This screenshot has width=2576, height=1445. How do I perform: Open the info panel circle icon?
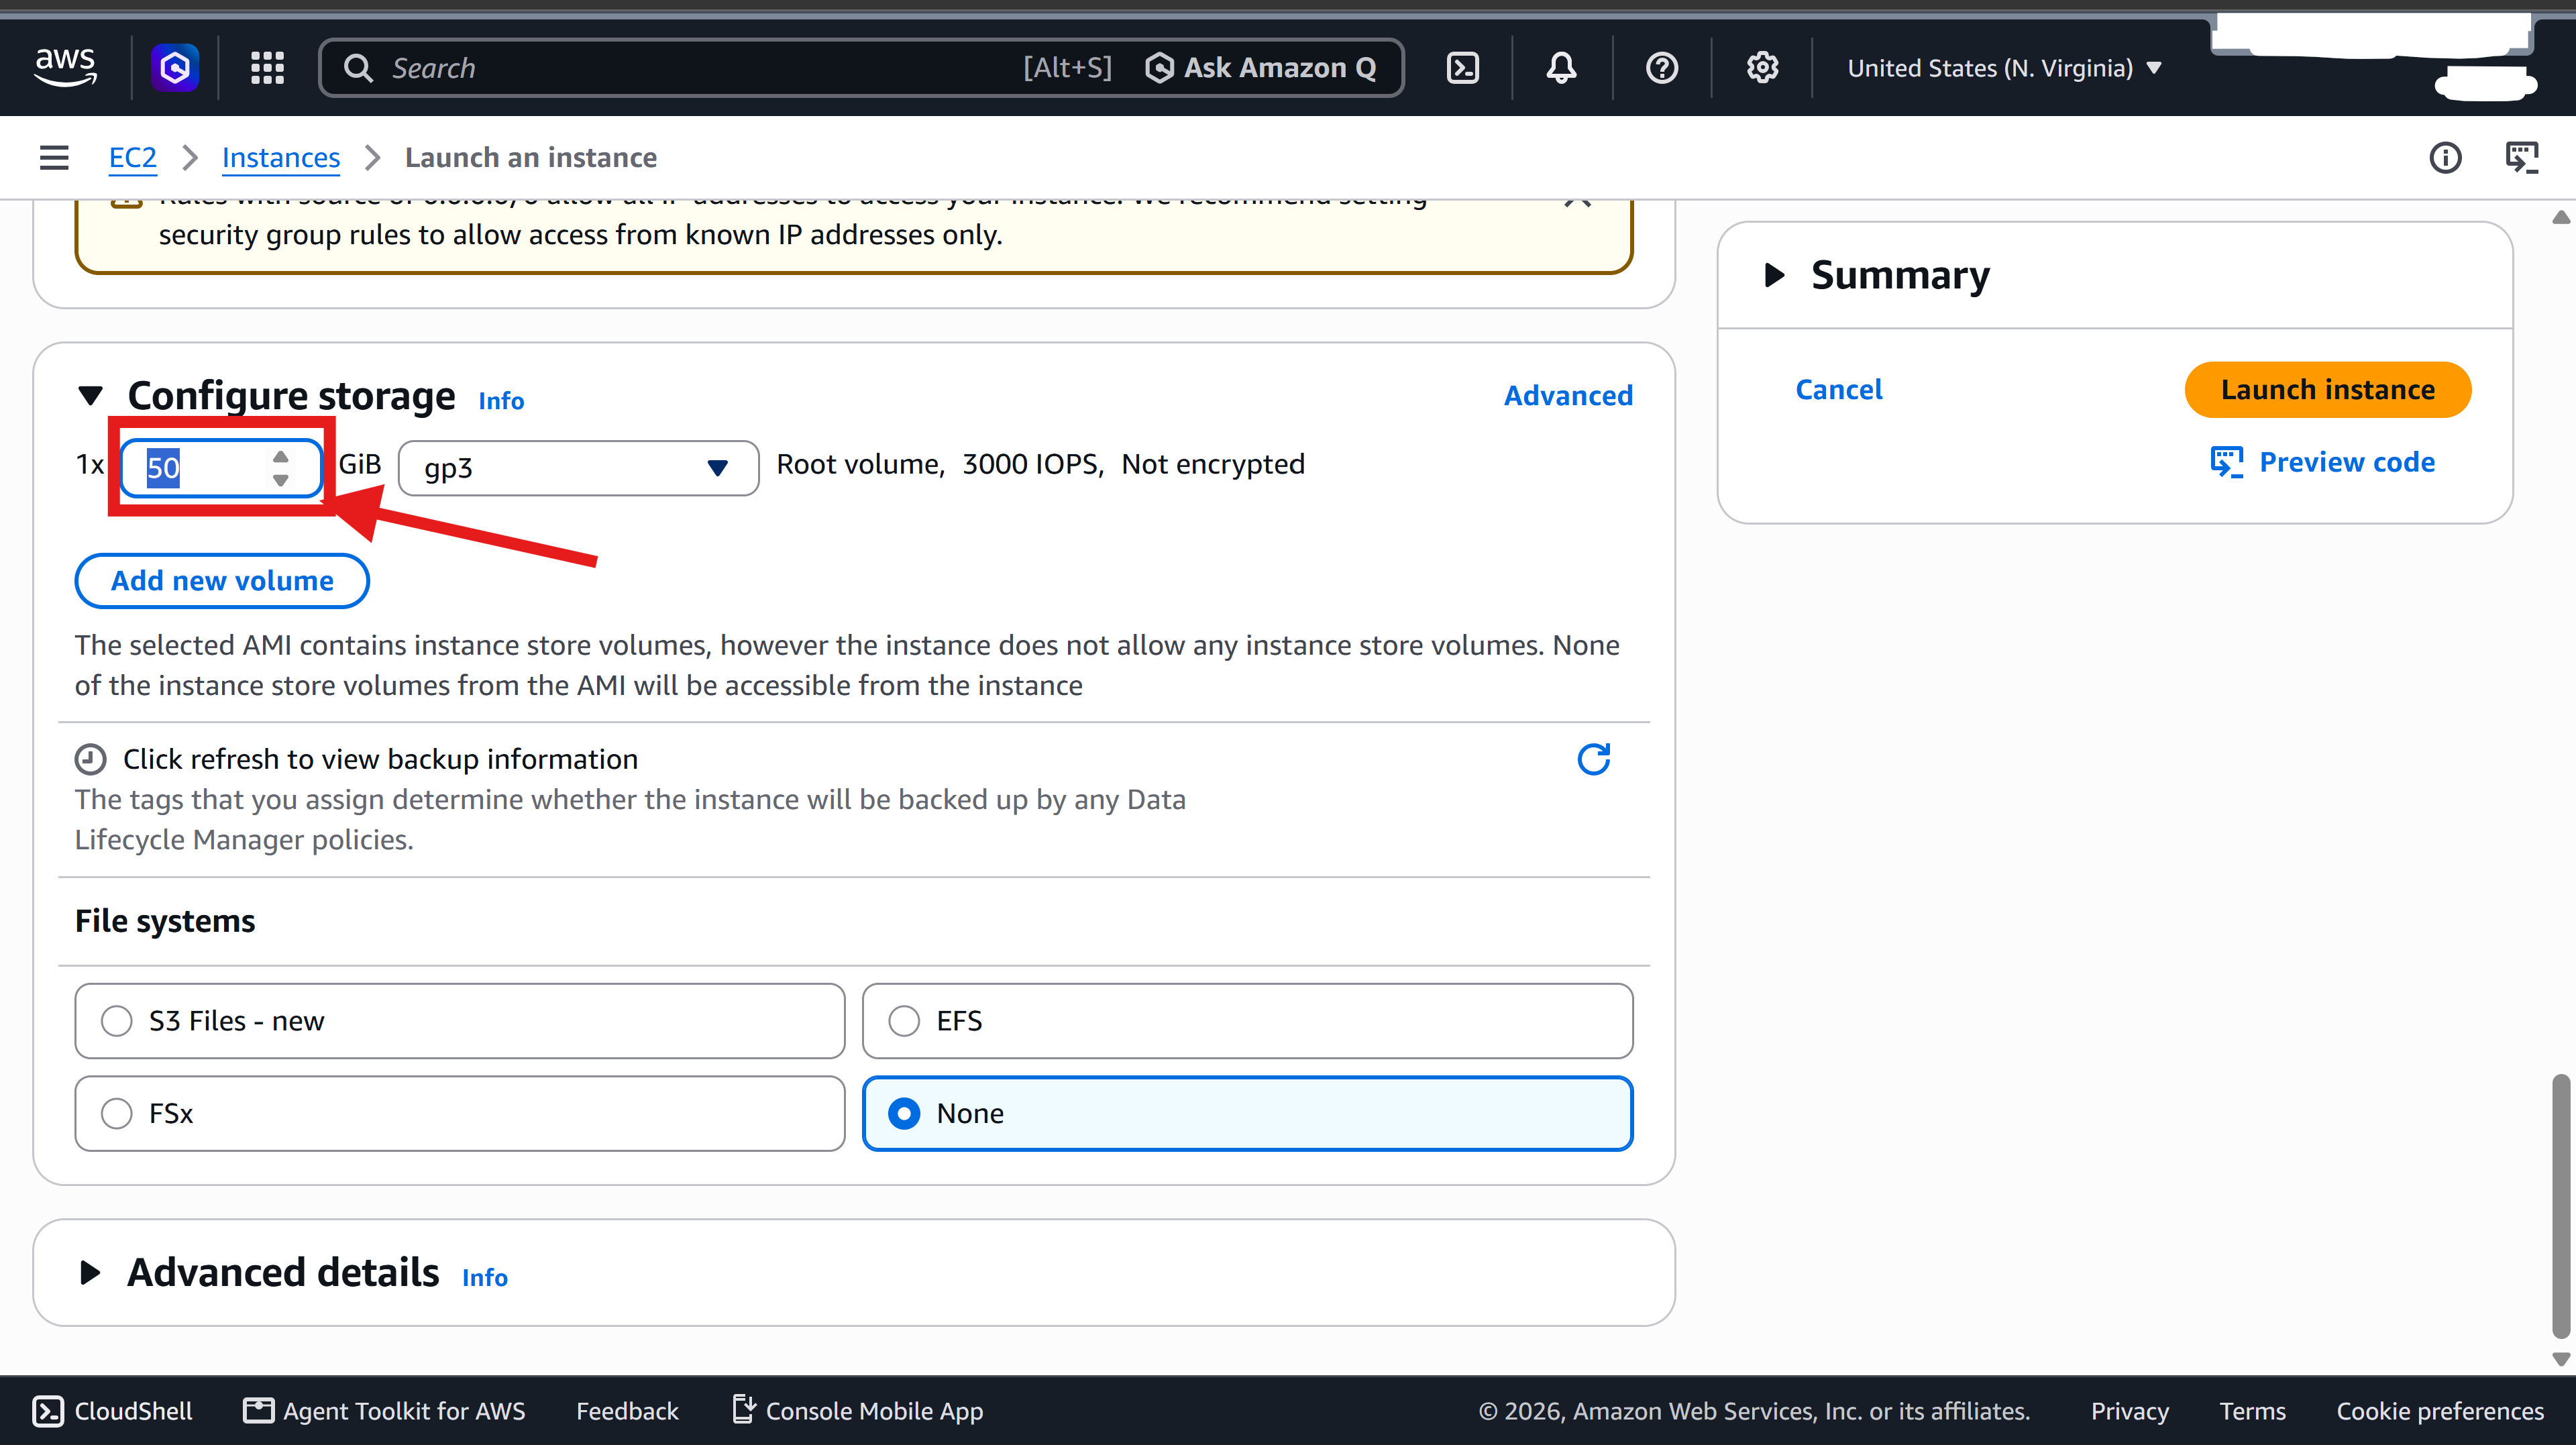pyautogui.click(x=2445, y=157)
